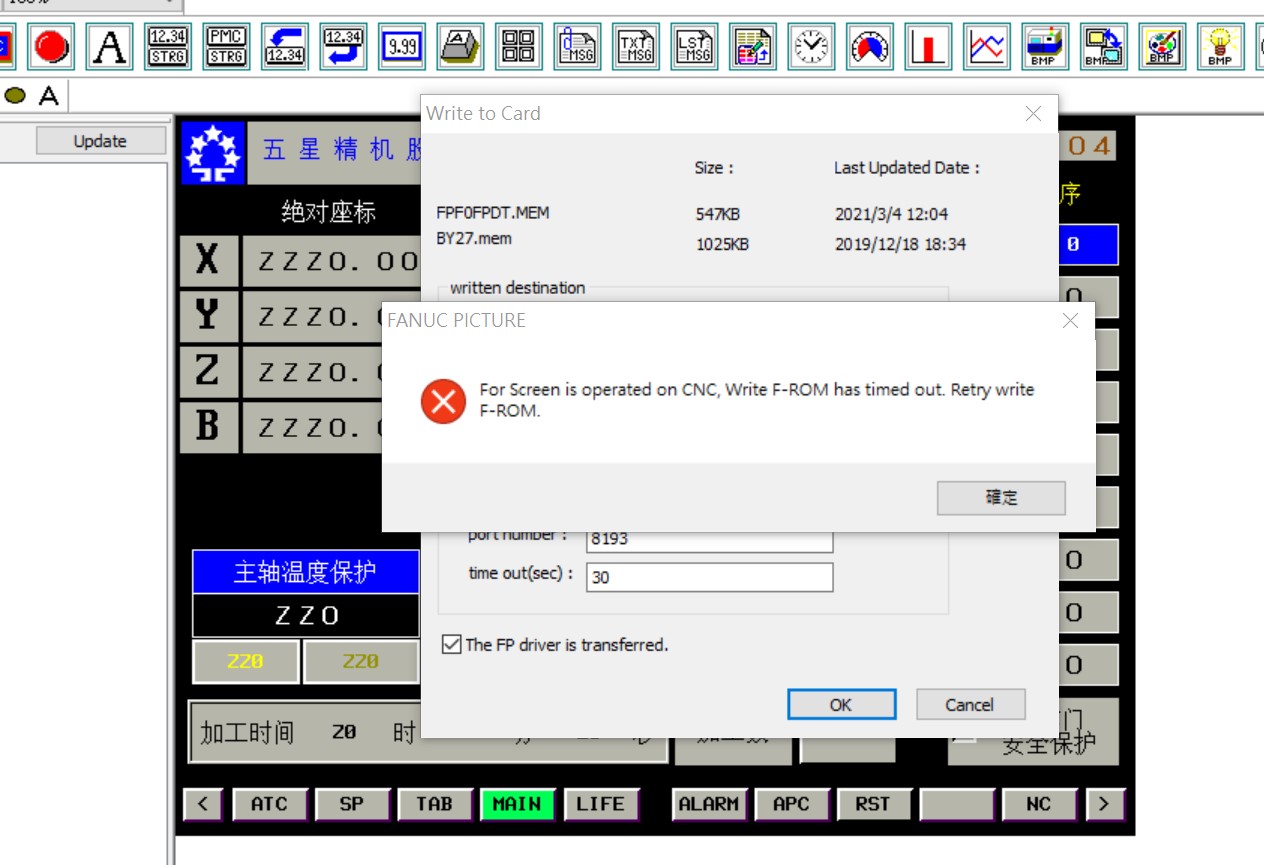Select the red round lamp tool

[x=51, y=47]
